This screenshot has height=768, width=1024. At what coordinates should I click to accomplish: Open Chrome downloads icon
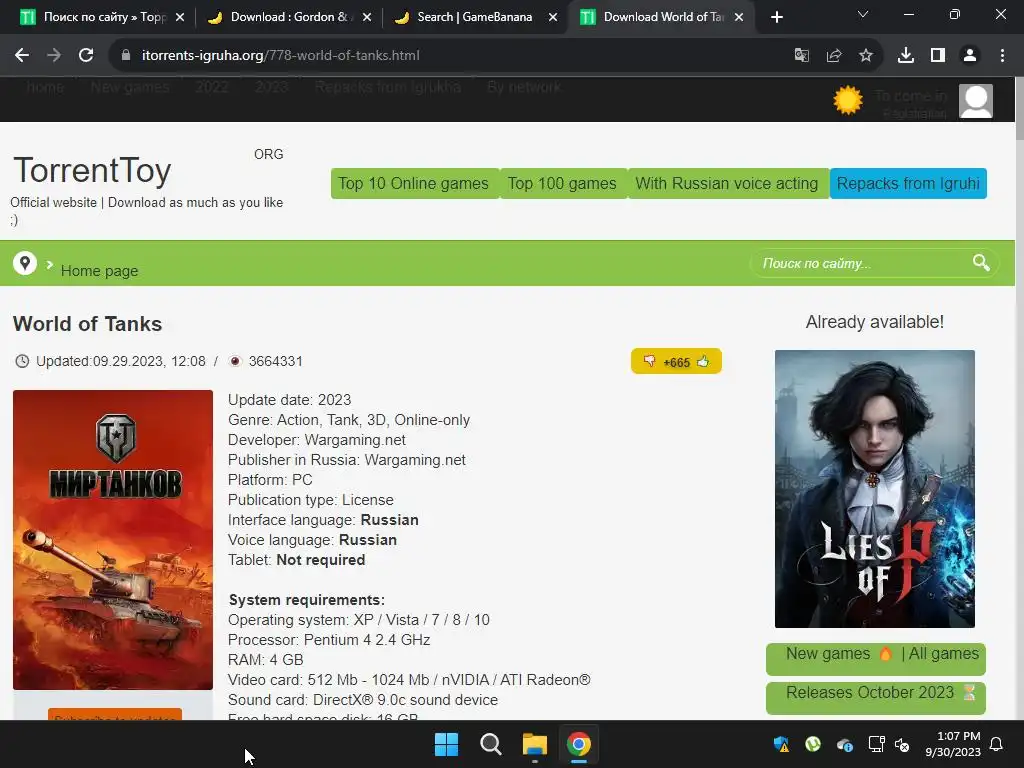click(905, 56)
